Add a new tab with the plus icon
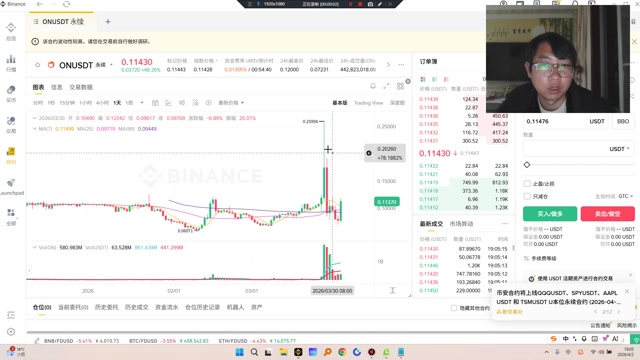This screenshot has width=640, height=360. point(108,22)
